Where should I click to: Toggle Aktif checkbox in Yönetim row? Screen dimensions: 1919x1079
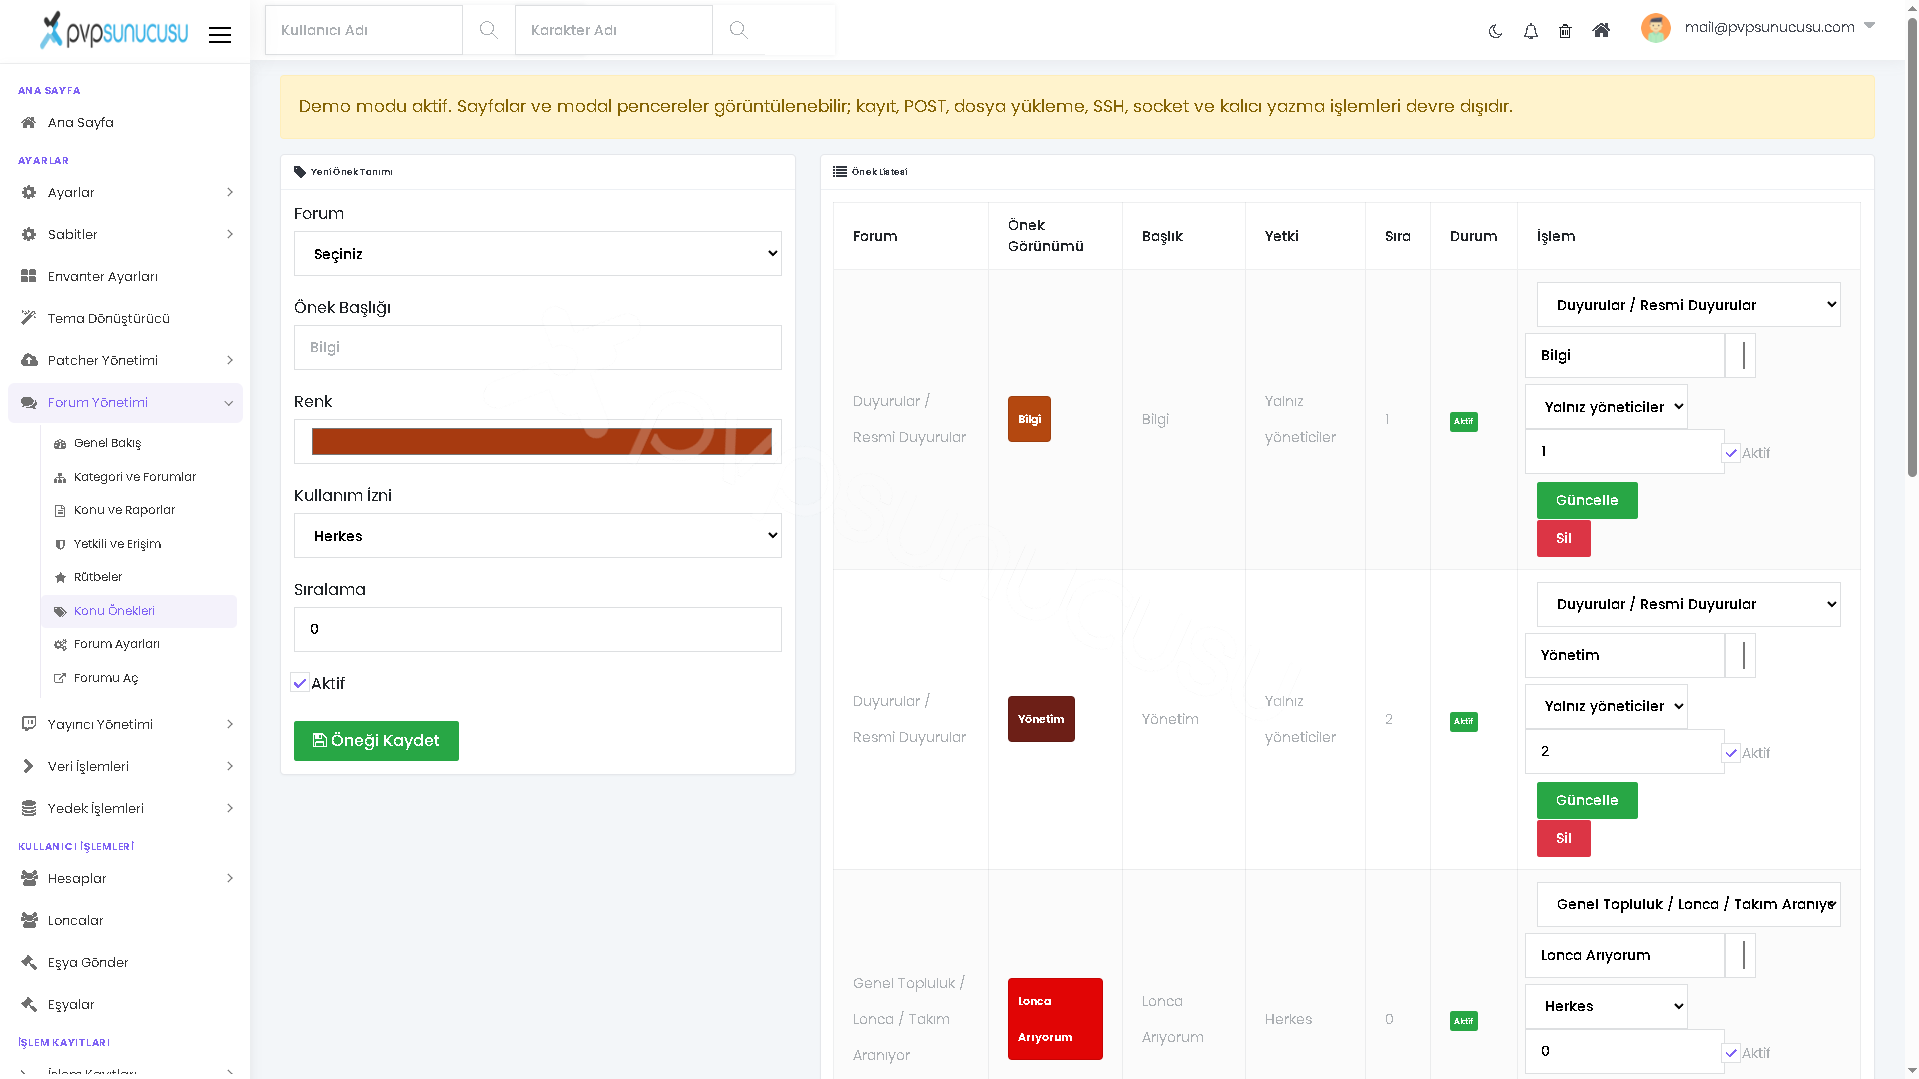1731,753
